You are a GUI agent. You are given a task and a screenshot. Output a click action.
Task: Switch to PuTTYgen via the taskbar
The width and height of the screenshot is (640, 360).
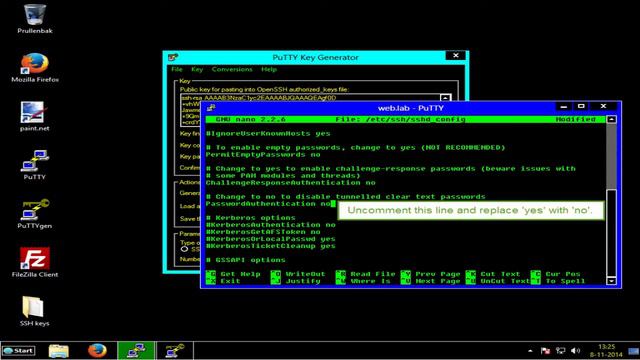(175, 351)
